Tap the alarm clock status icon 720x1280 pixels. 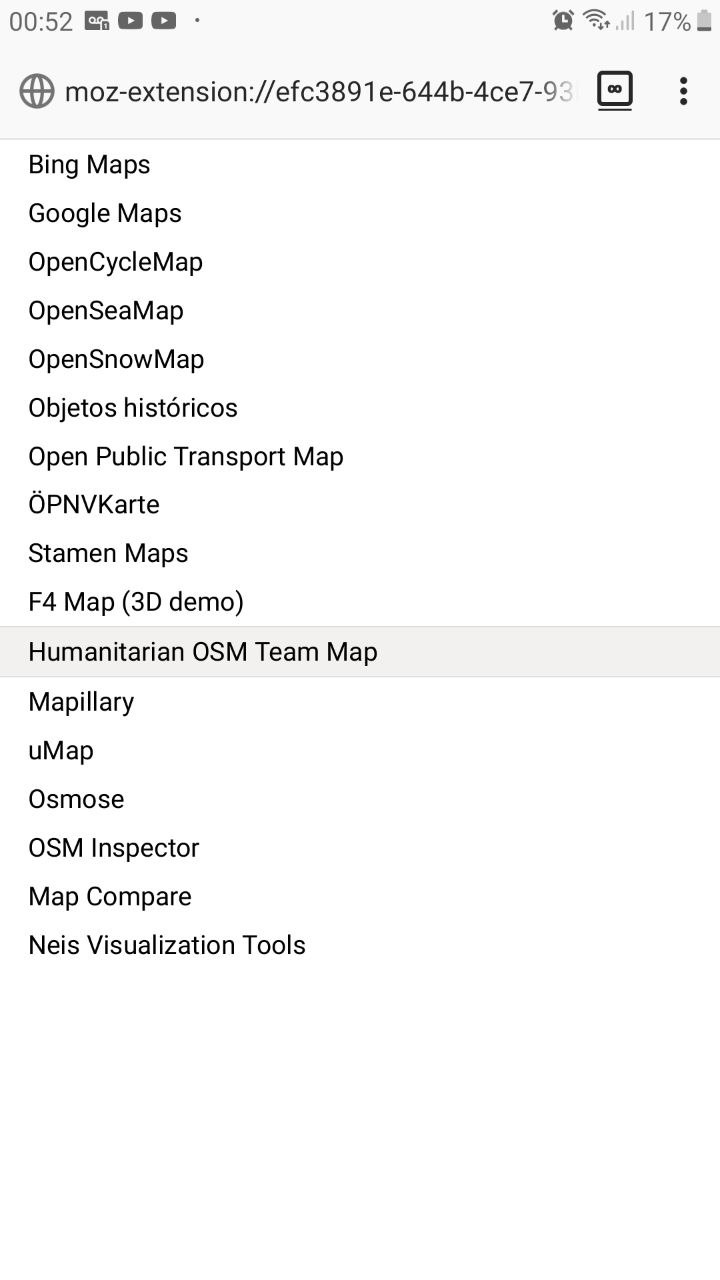click(x=563, y=20)
